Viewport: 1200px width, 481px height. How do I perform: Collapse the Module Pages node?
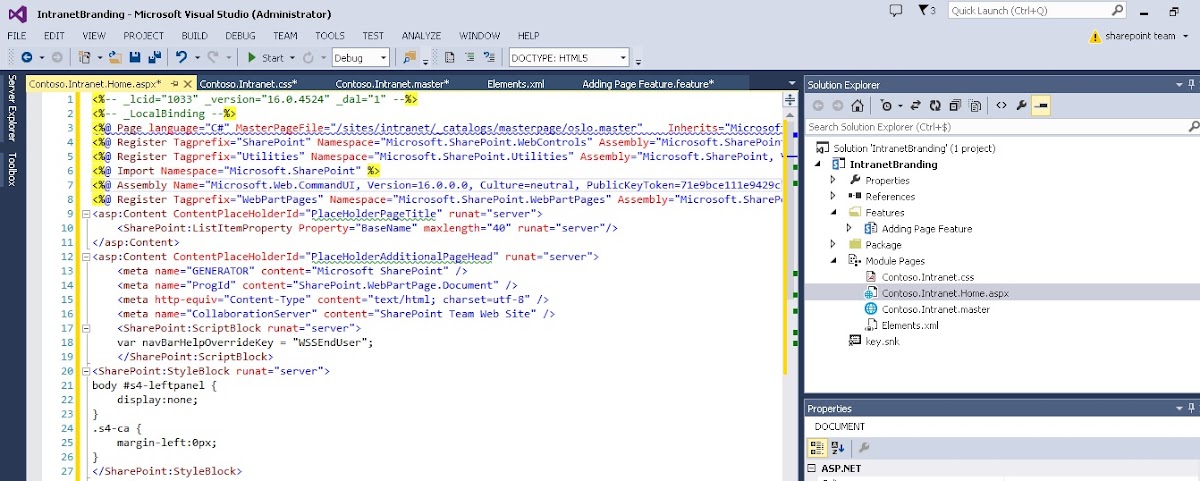tap(833, 260)
